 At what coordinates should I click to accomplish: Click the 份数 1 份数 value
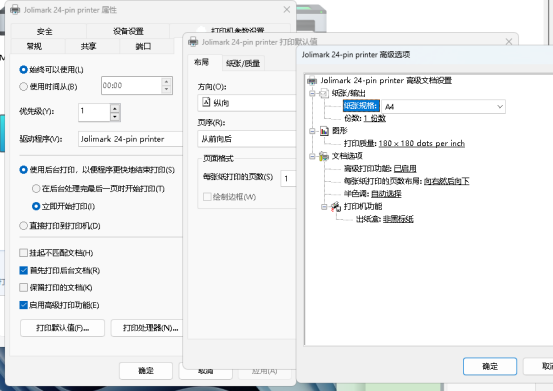tap(375, 118)
